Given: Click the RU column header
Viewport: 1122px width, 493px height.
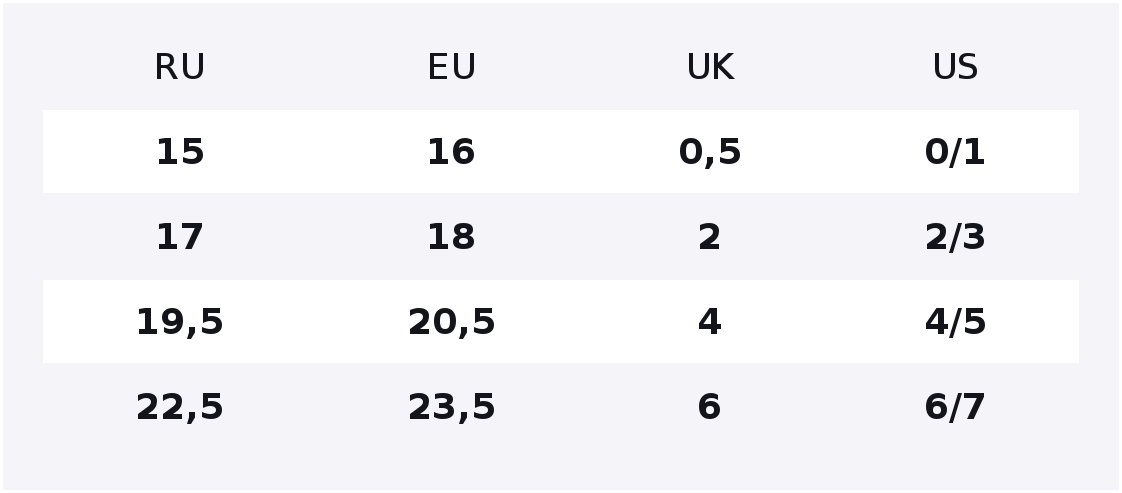Looking at the screenshot, I should tap(180, 67).
